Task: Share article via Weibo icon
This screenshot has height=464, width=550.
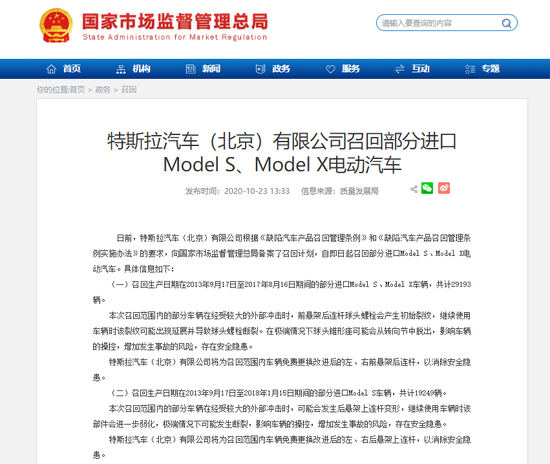Action: pos(444,188)
